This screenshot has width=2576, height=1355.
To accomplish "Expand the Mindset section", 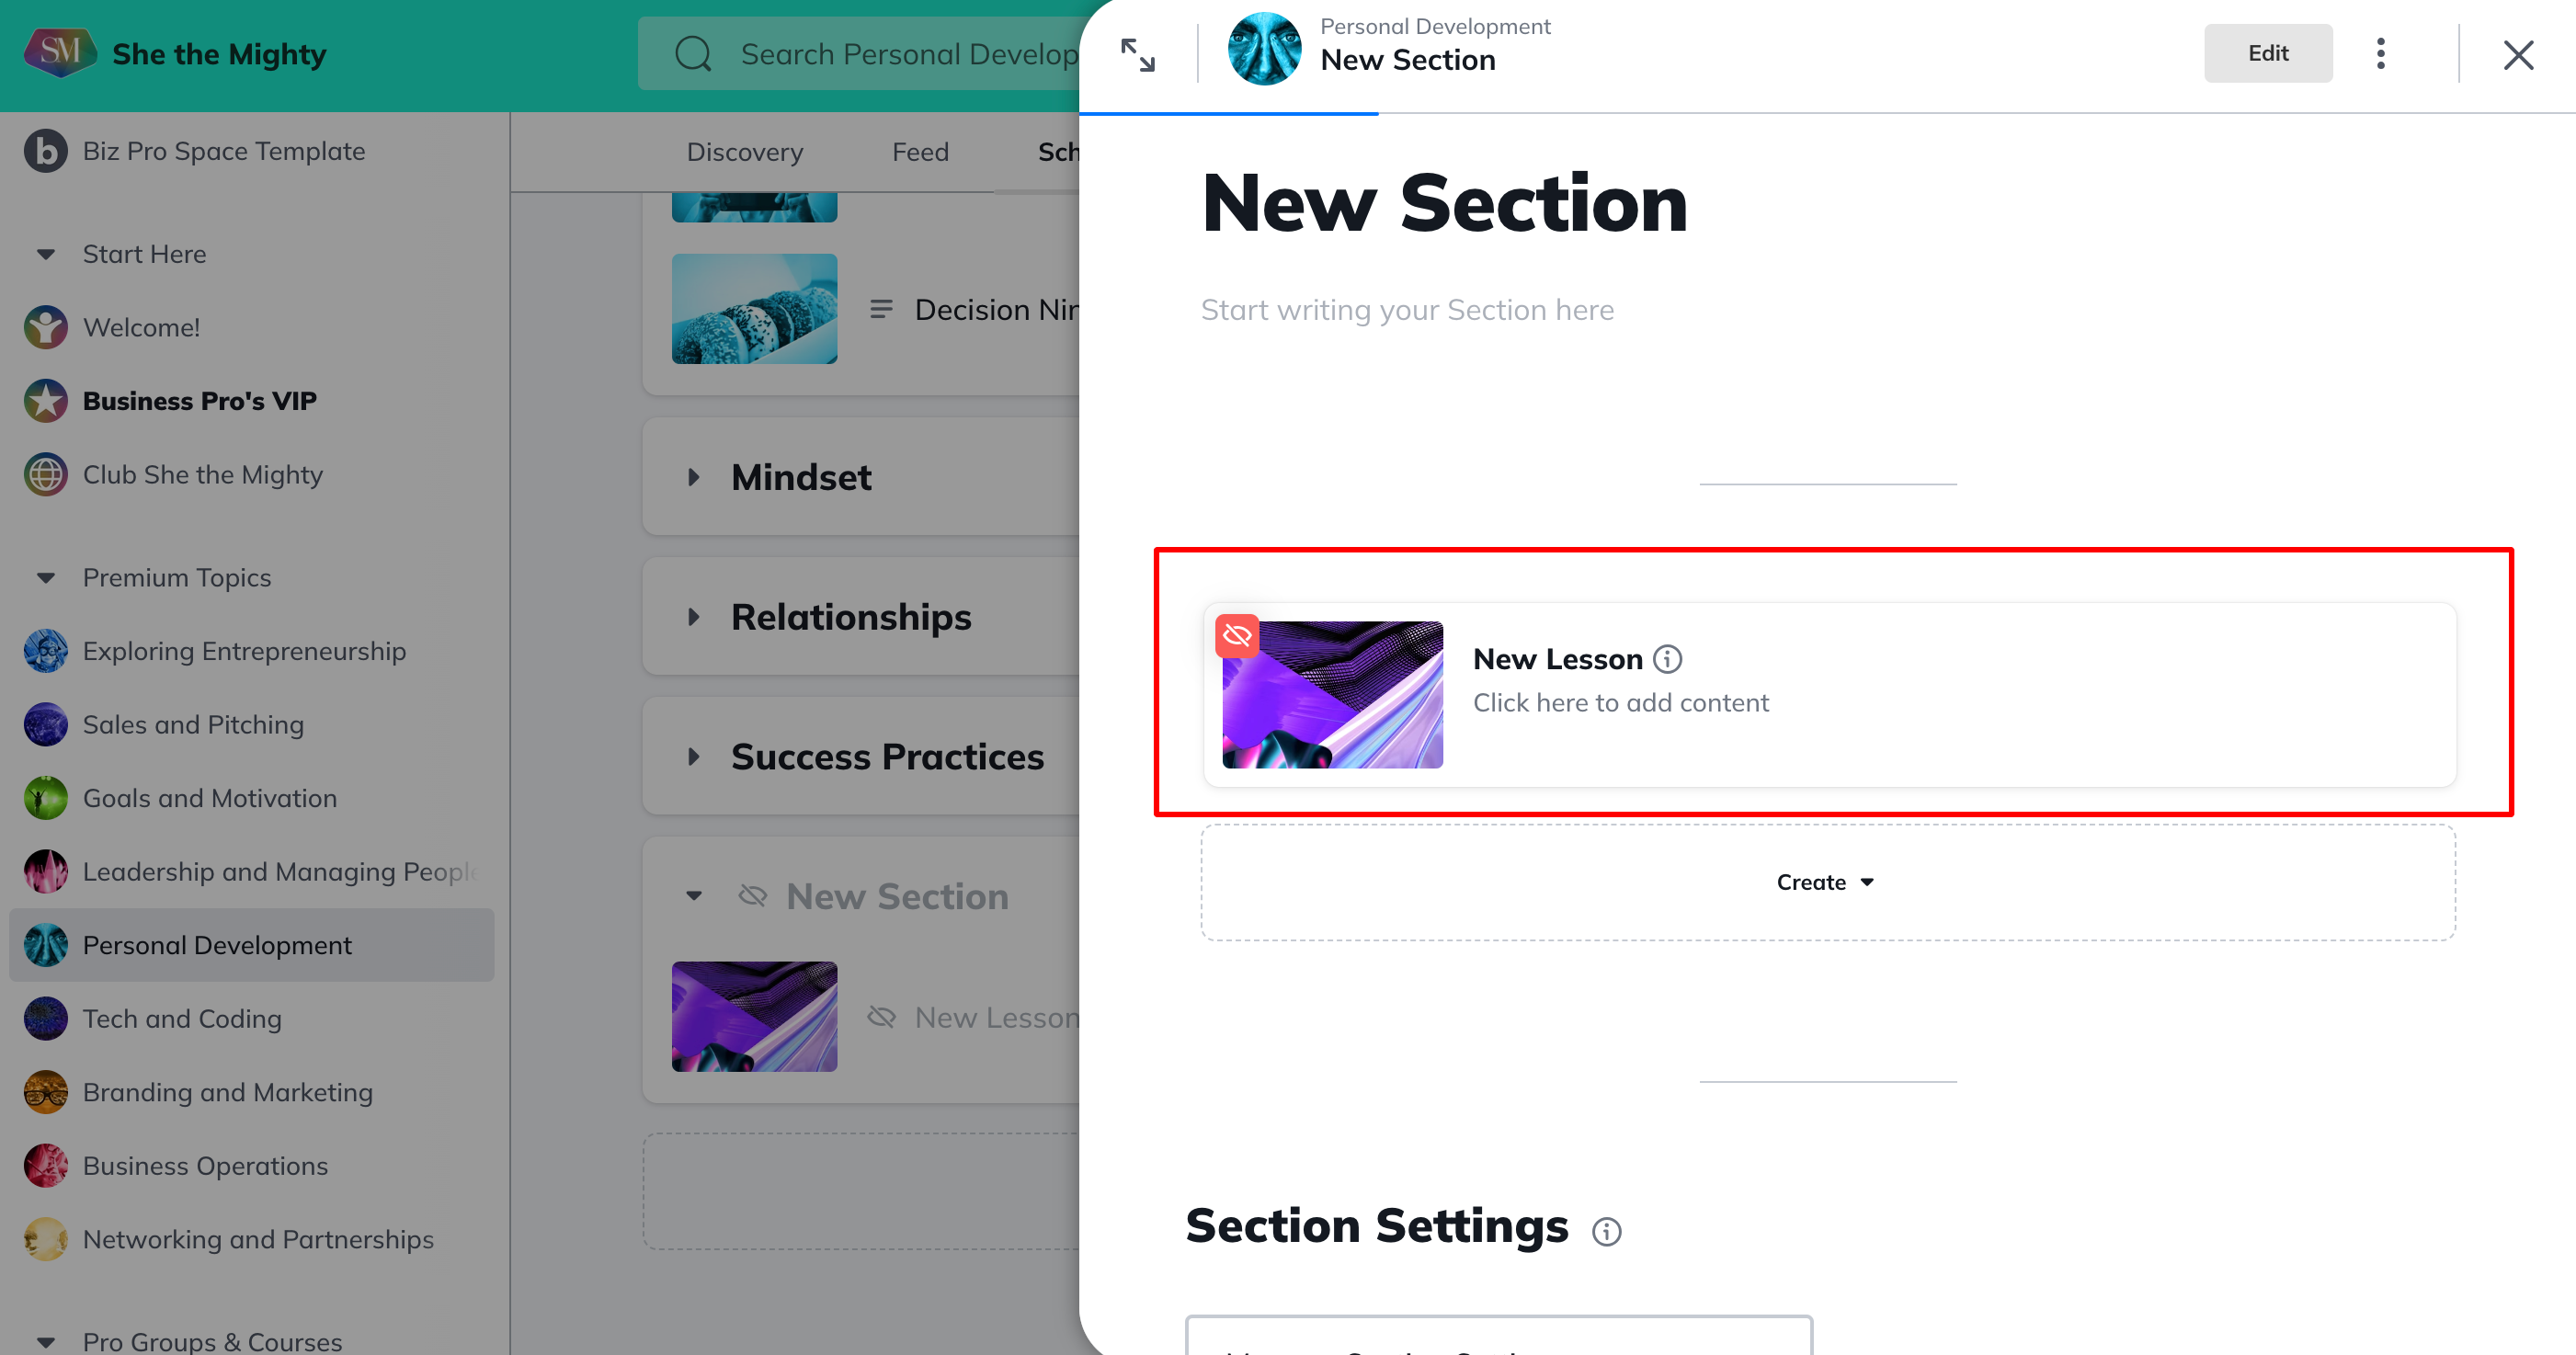I will [694, 477].
